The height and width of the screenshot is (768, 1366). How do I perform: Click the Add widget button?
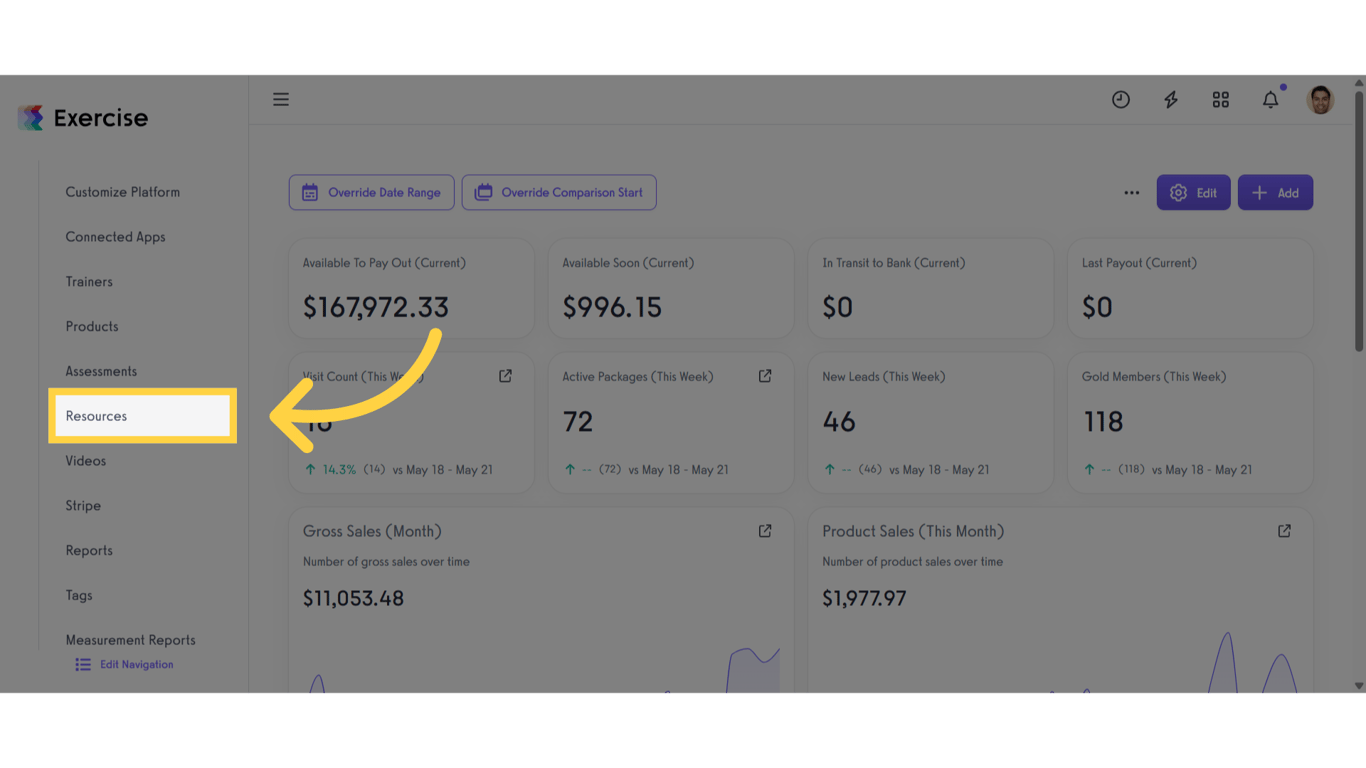point(1275,193)
